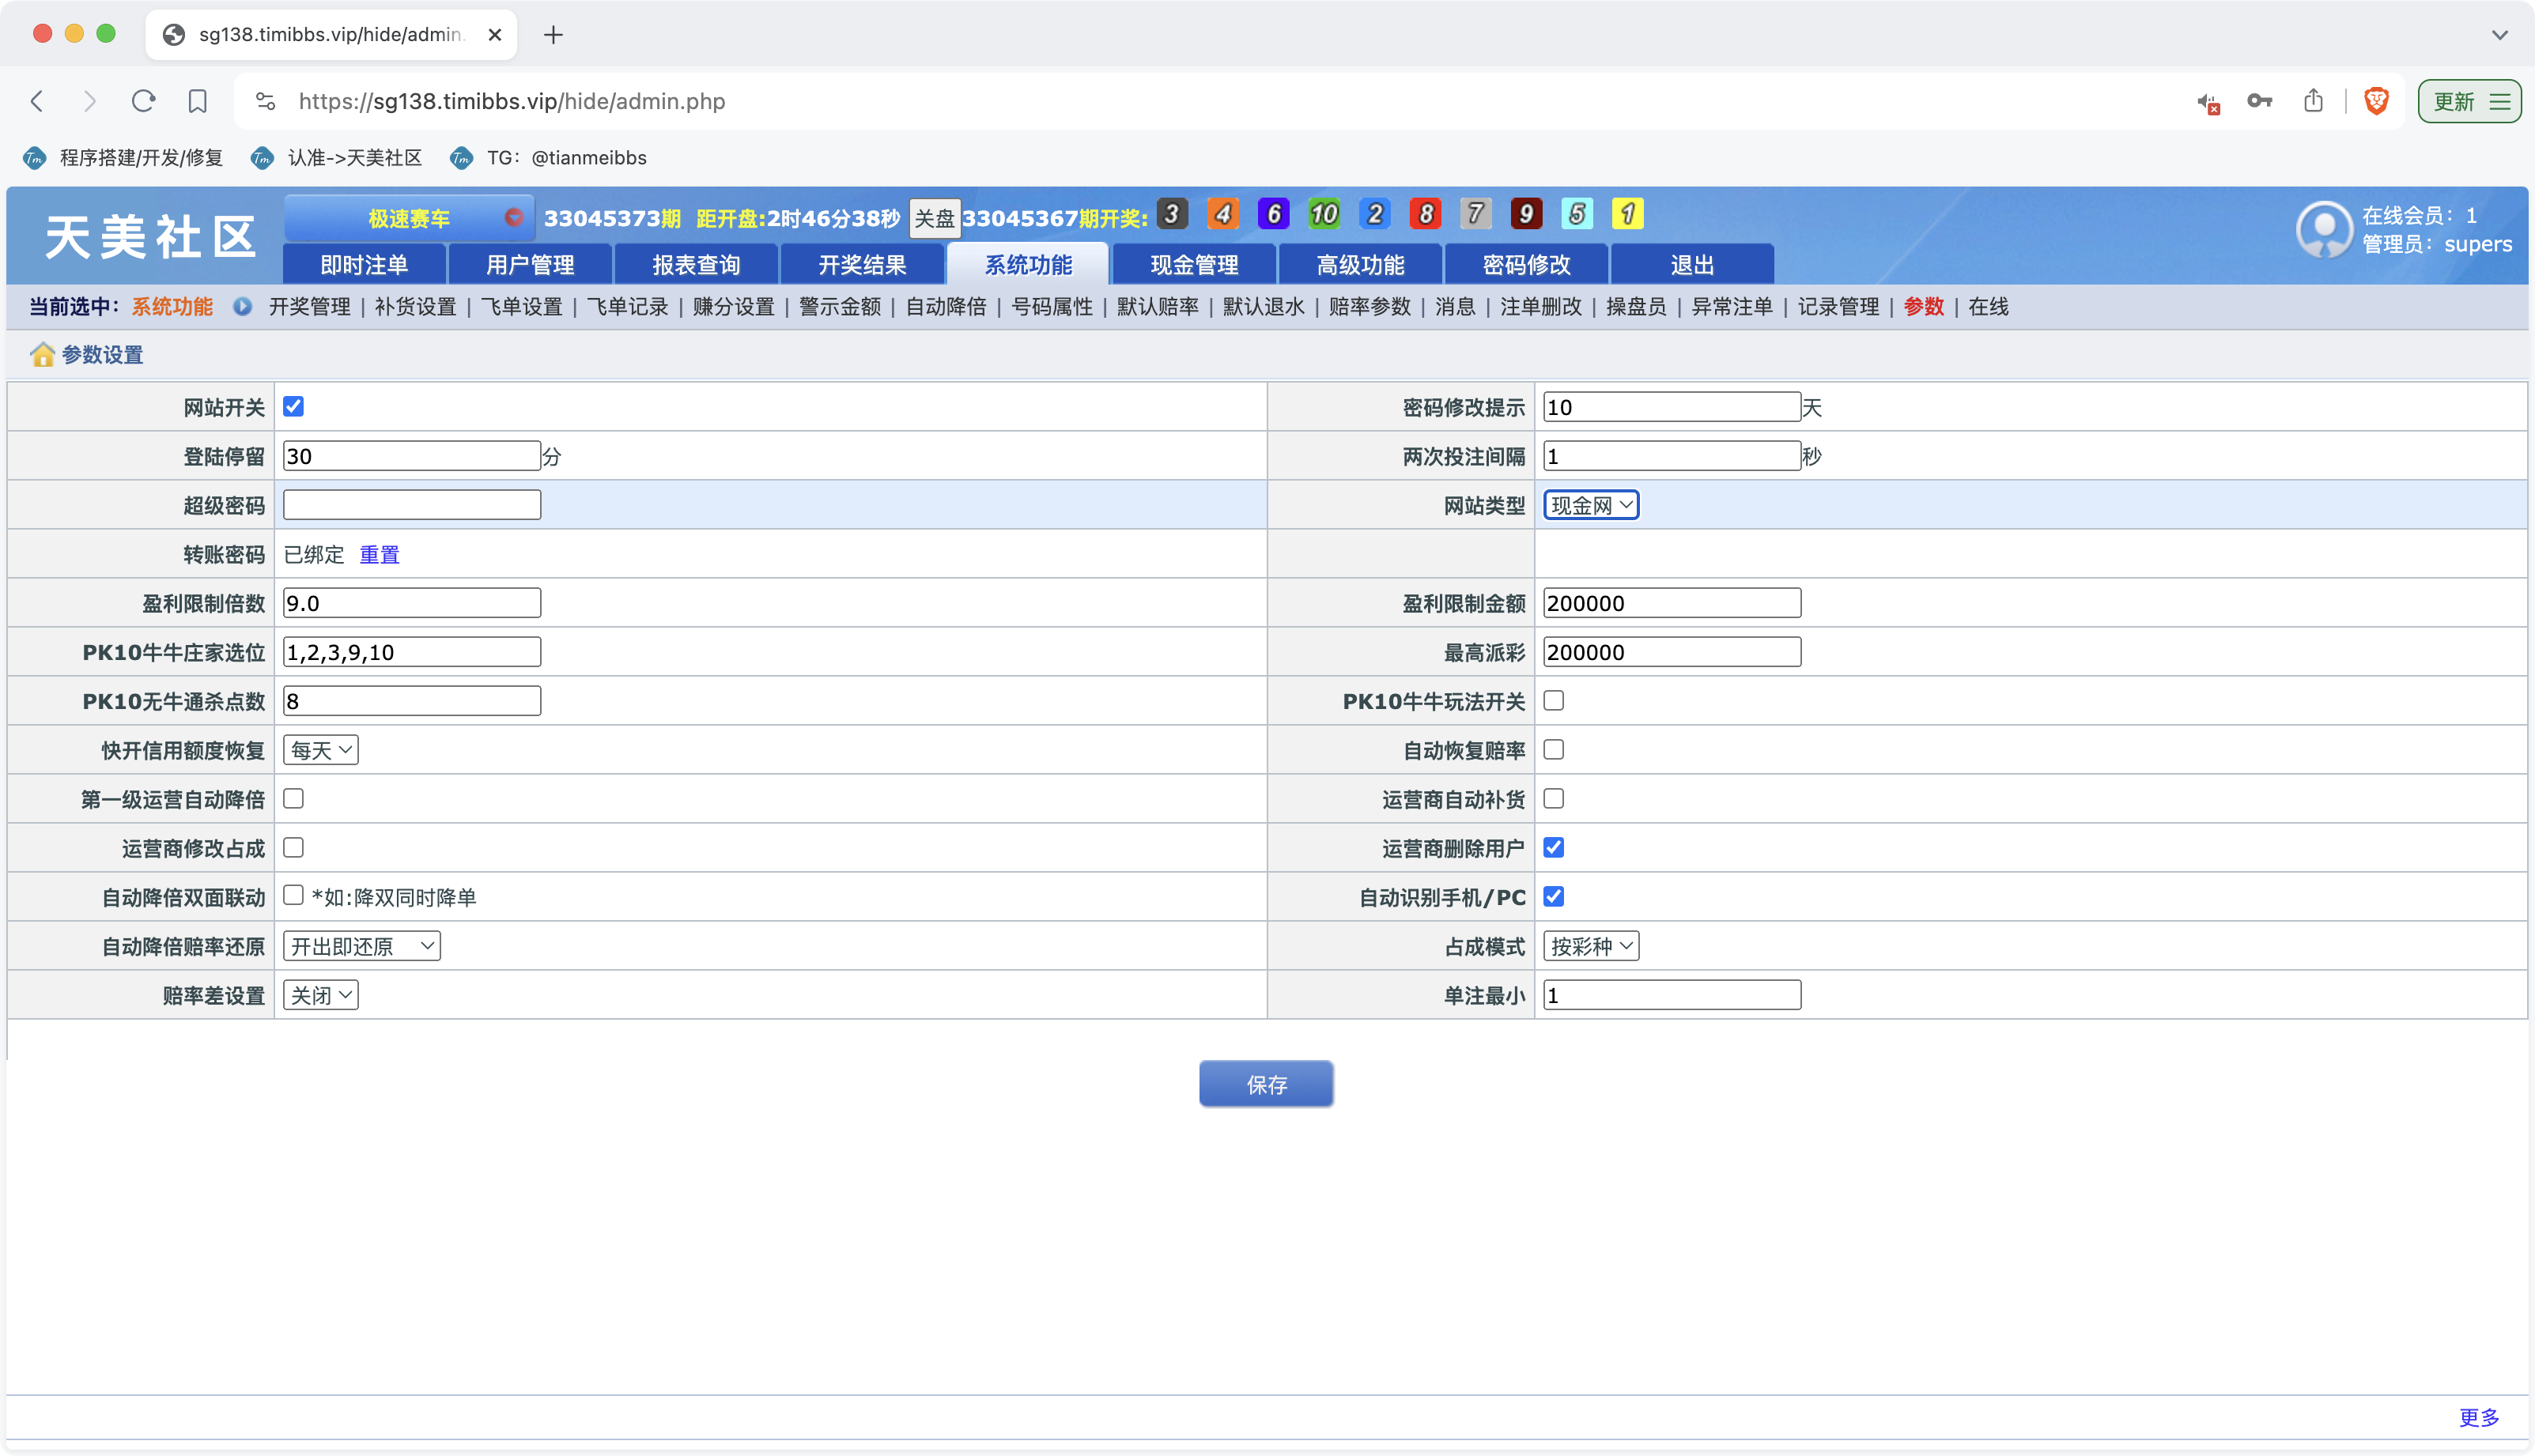This screenshot has height=1456, width=2535.
Task: Enable the PK10牛牛玩法开关 checkbox
Action: [1553, 701]
